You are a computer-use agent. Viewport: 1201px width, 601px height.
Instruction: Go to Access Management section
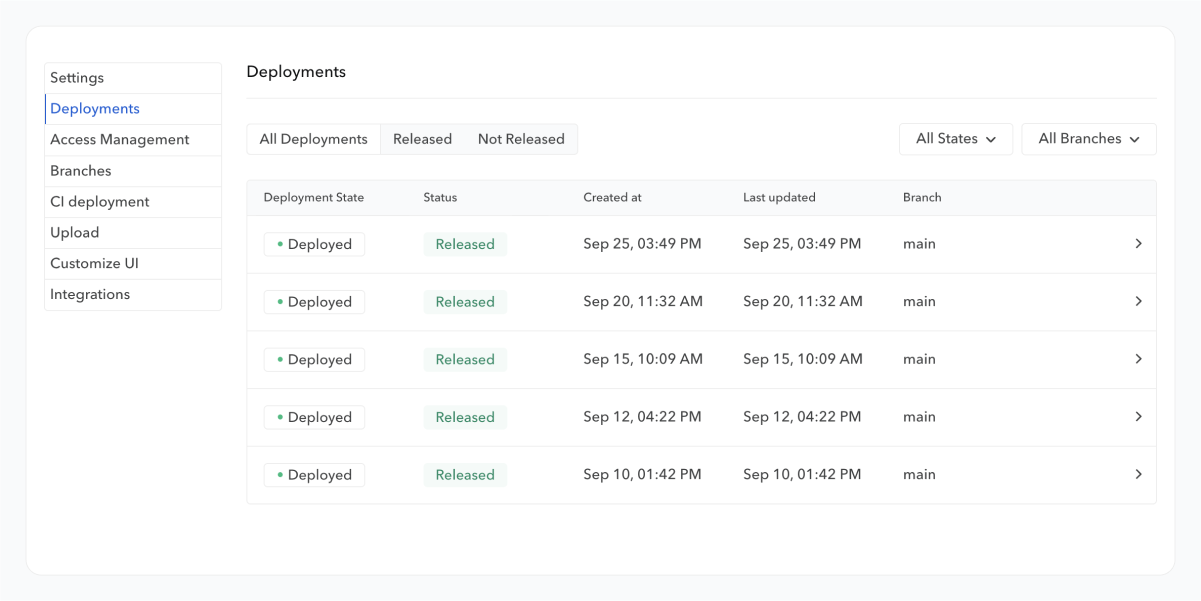(x=119, y=140)
